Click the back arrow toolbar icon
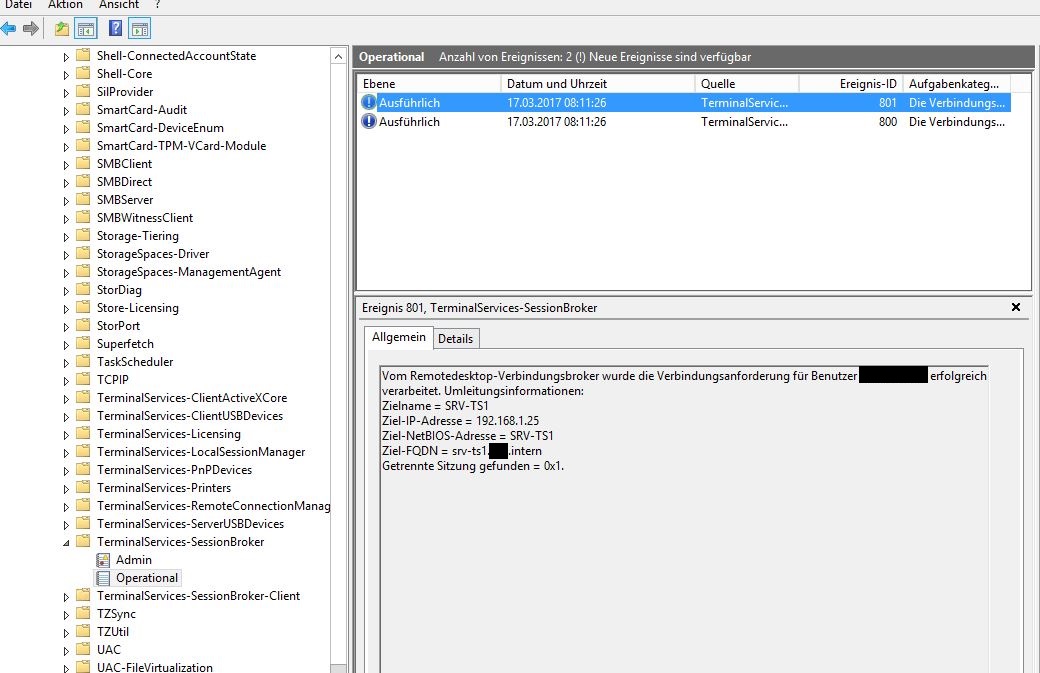 pyautogui.click(x=9, y=29)
